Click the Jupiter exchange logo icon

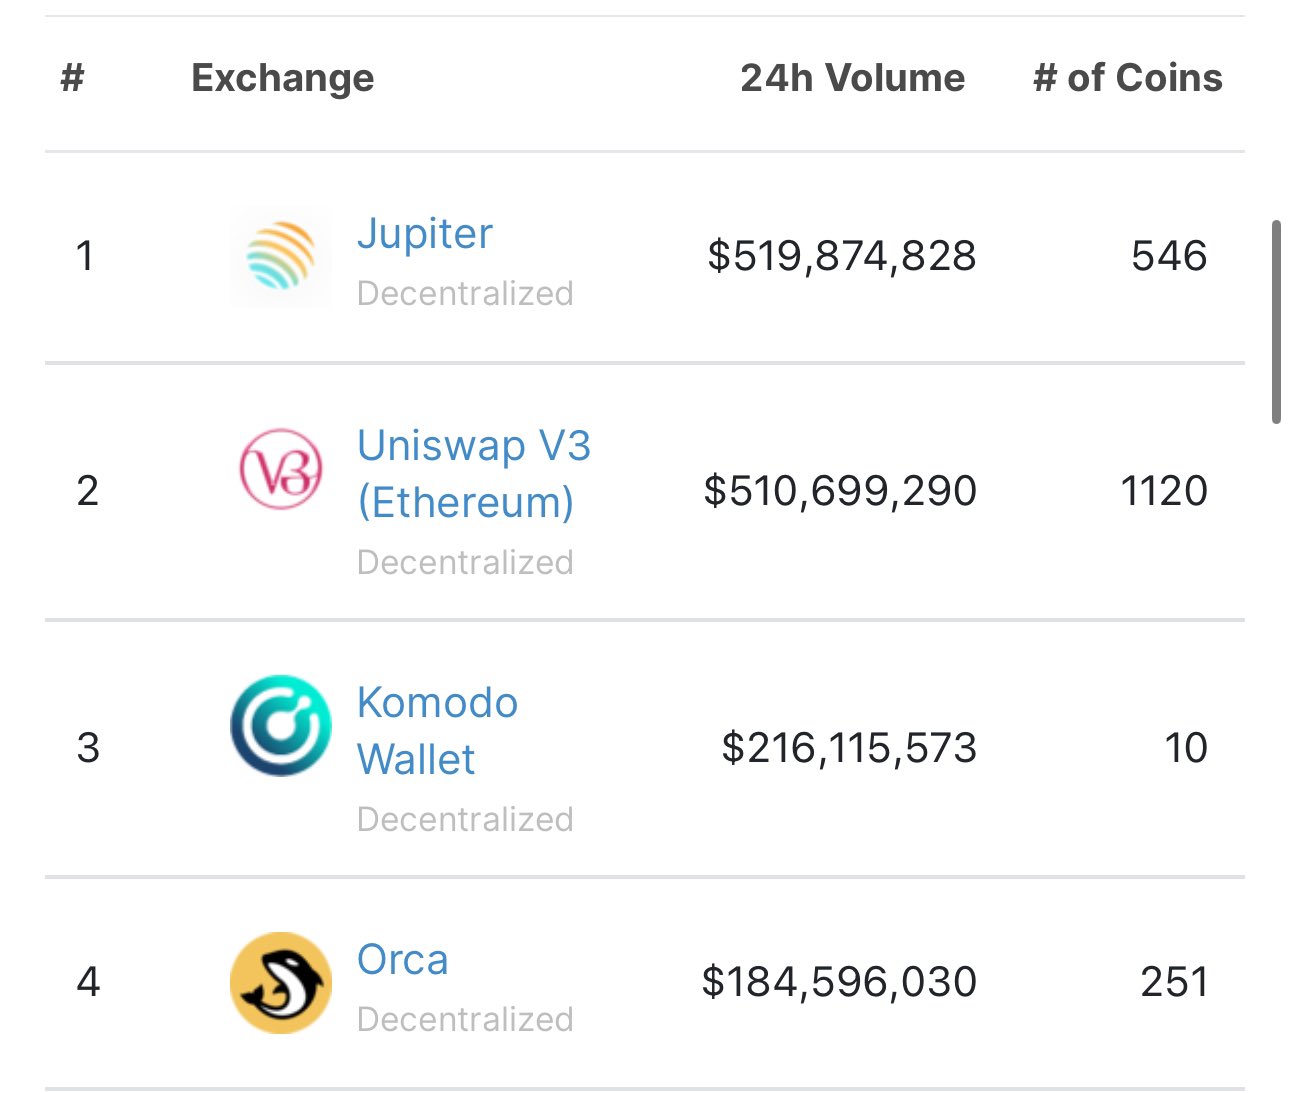(x=281, y=257)
